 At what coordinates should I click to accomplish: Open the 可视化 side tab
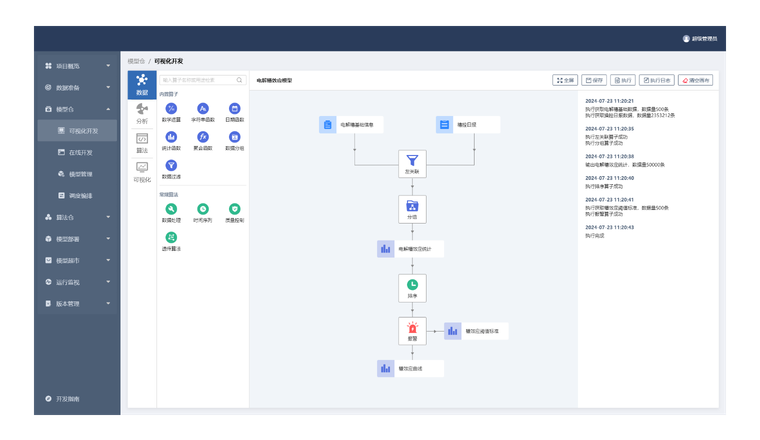point(142,171)
